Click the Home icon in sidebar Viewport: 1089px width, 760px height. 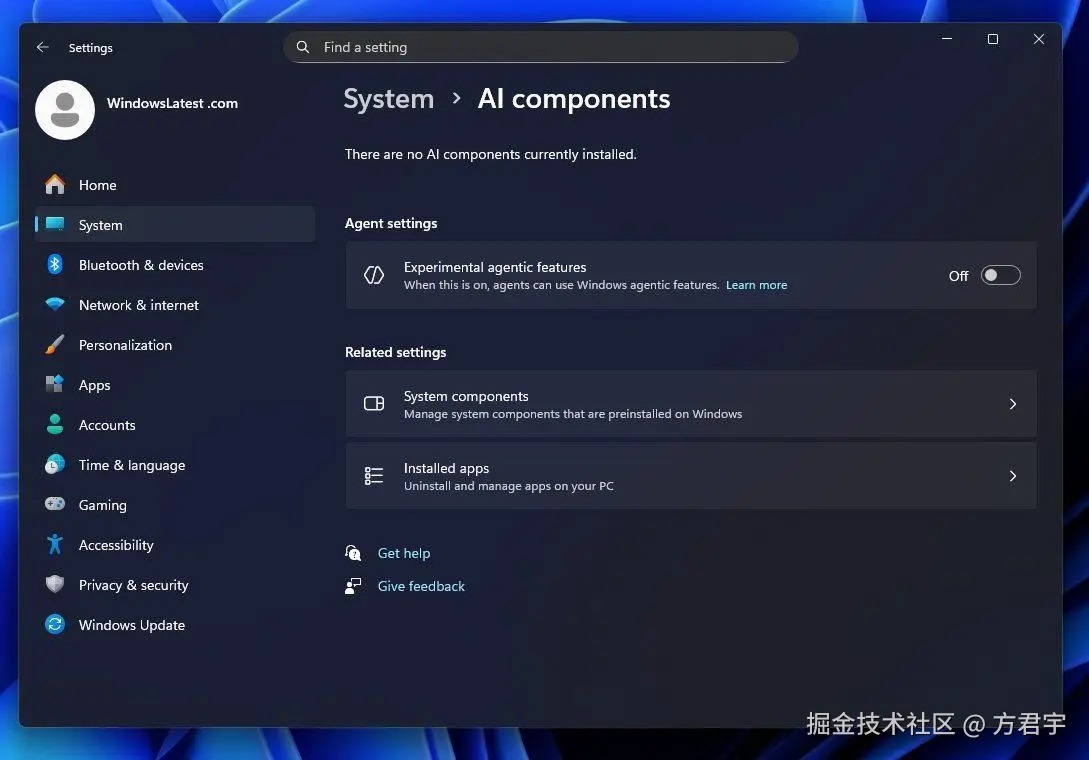(x=55, y=185)
